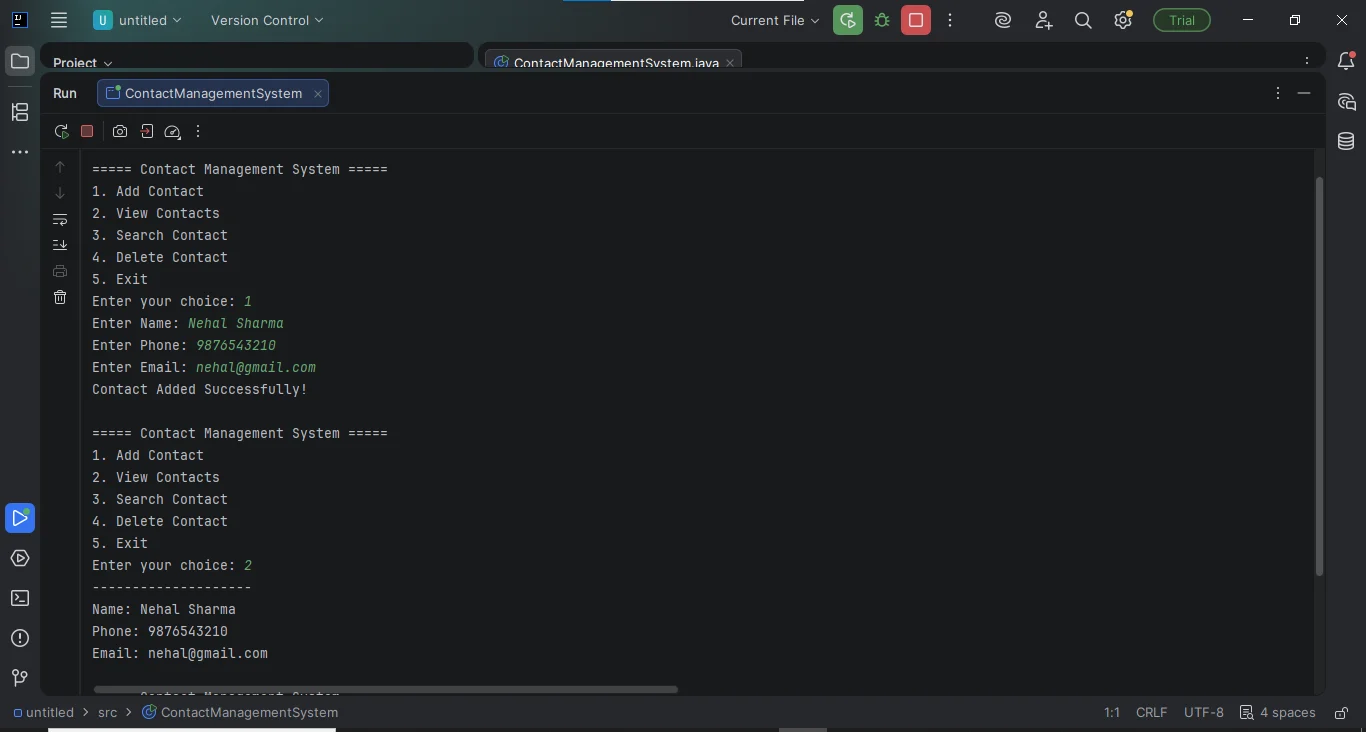This screenshot has width=1366, height=732.
Task: Click "Contact Added Successfully!" console line
Action: tap(200, 389)
